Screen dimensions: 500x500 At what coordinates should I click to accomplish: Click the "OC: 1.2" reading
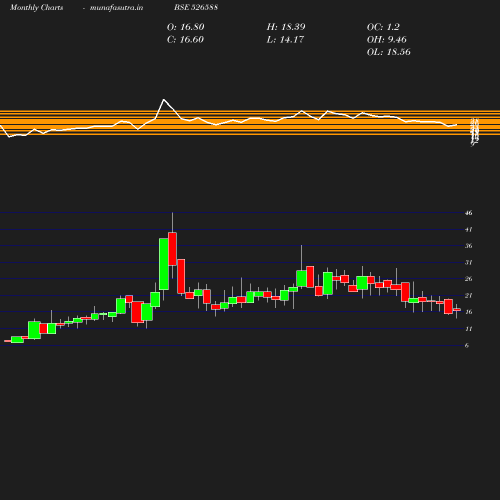pyautogui.click(x=383, y=27)
